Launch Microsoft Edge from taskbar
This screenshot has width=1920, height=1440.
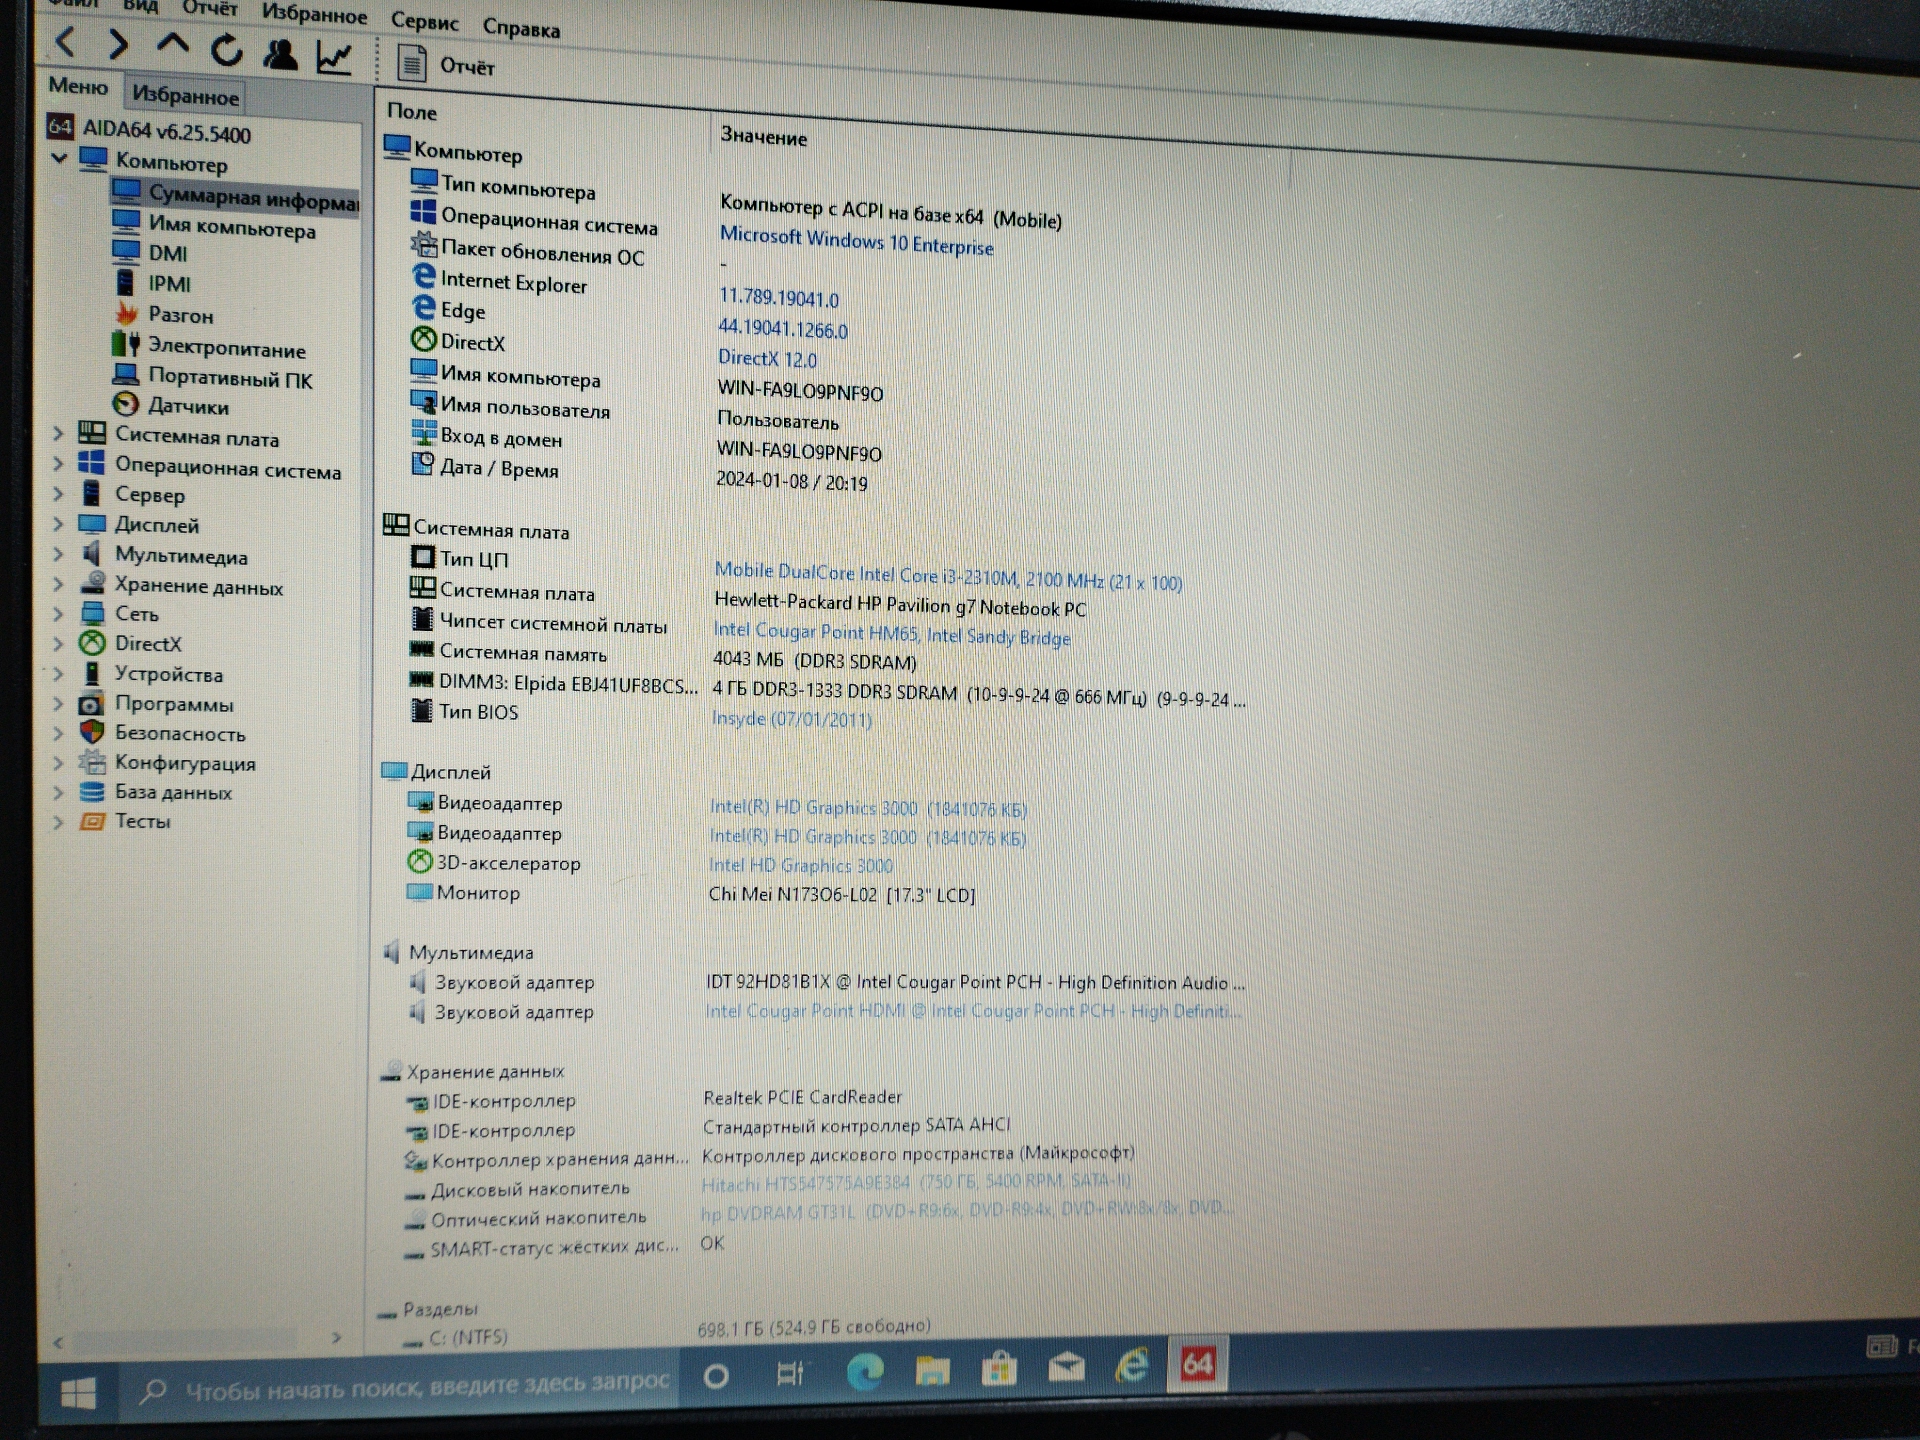coord(864,1371)
